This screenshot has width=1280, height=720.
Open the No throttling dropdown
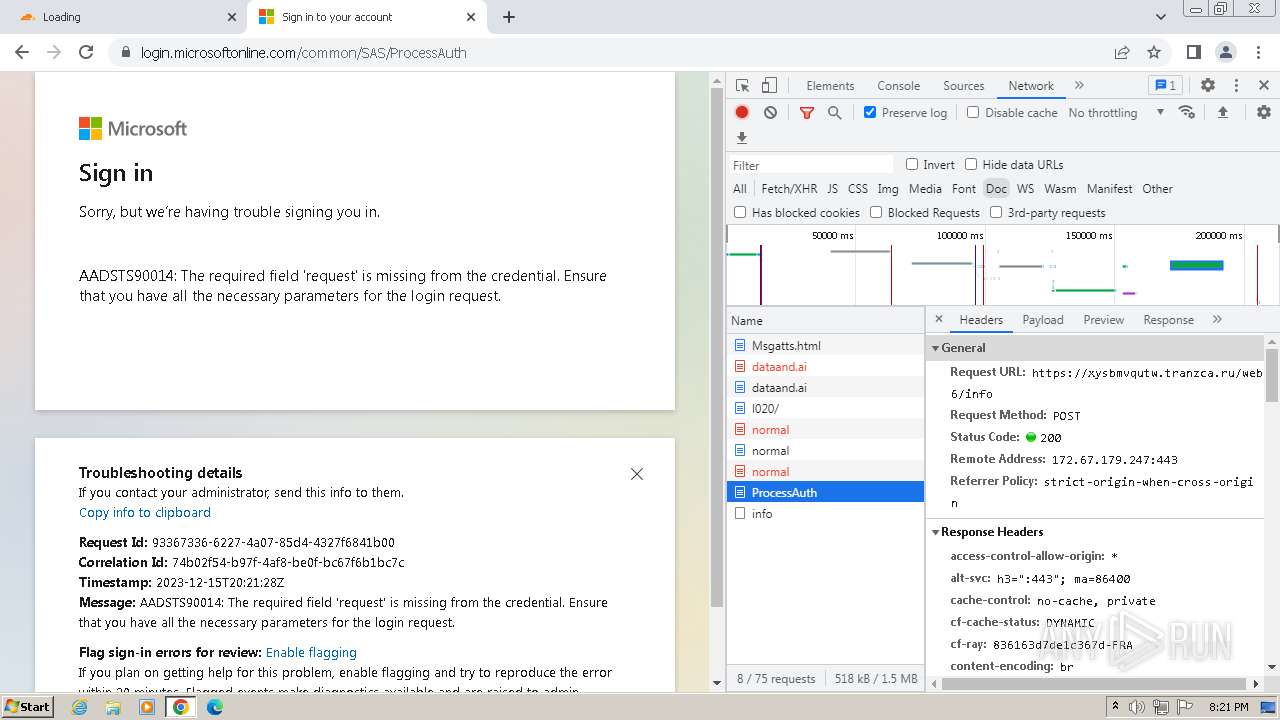coord(1116,113)
